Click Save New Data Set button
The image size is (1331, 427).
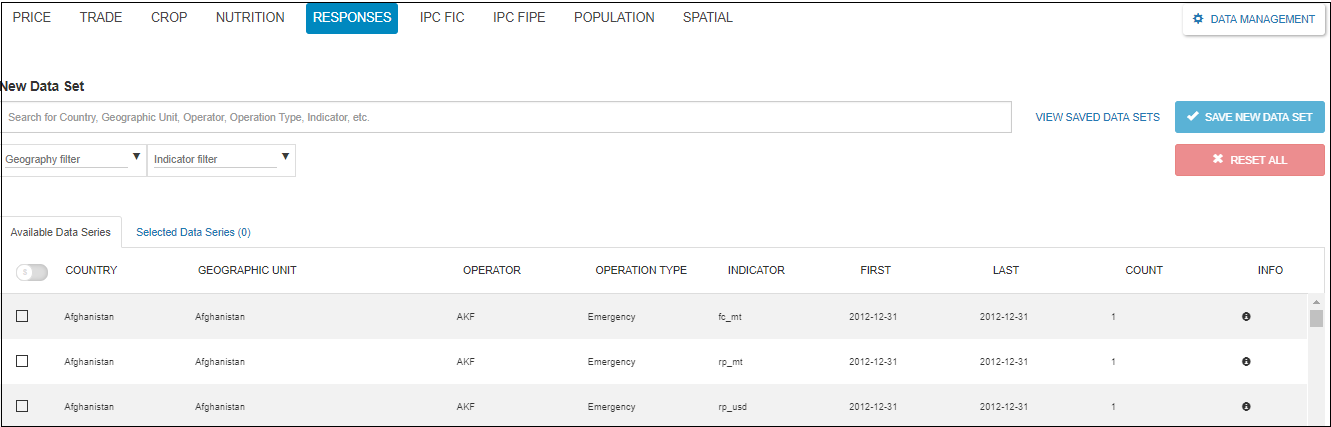tap(1249, 117)
